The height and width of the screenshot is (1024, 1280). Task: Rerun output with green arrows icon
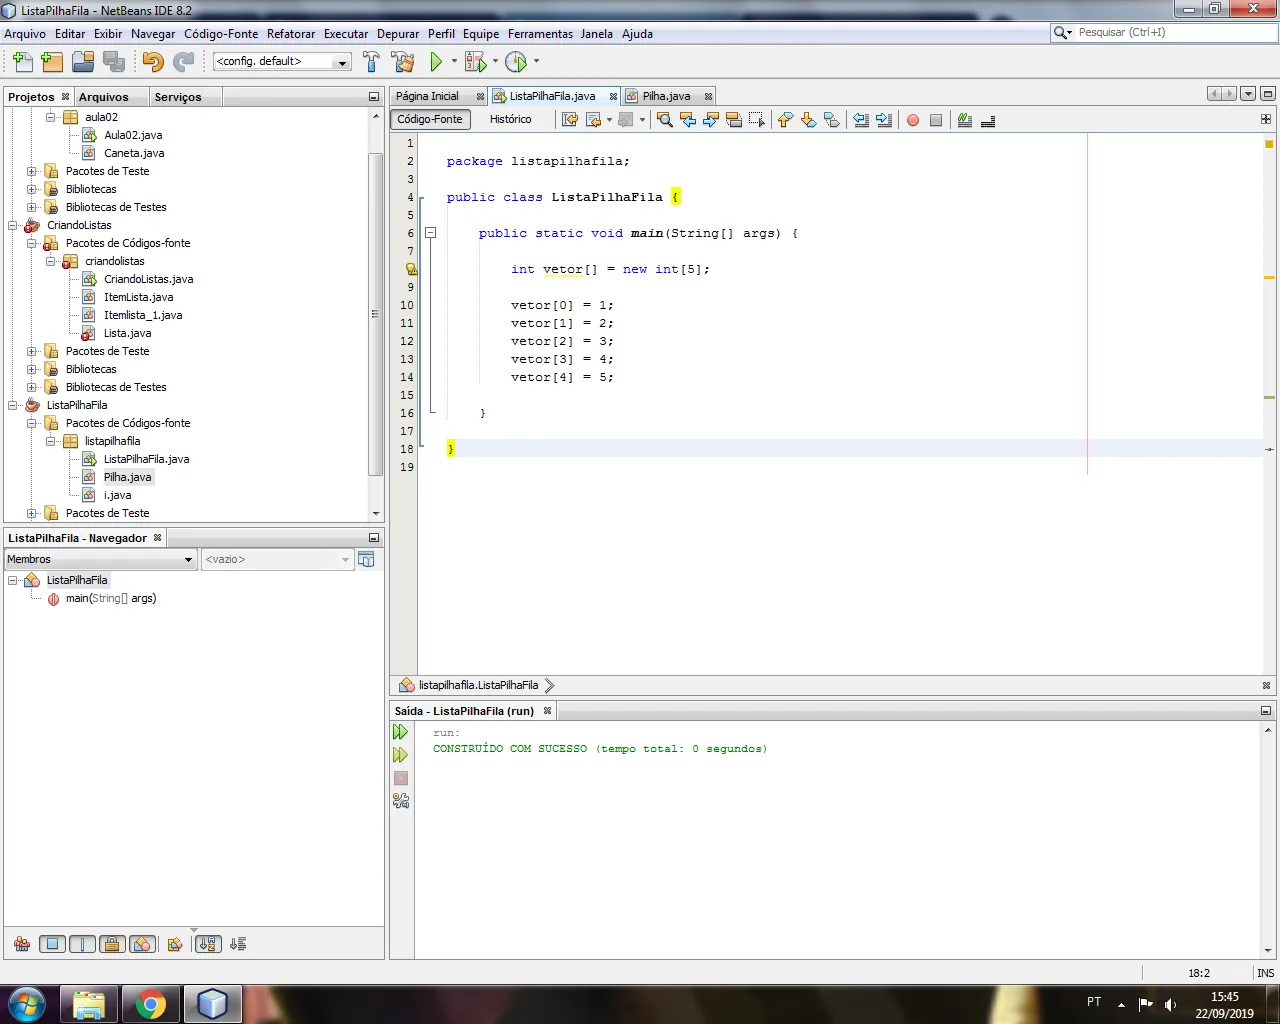(x=401, y=732)
